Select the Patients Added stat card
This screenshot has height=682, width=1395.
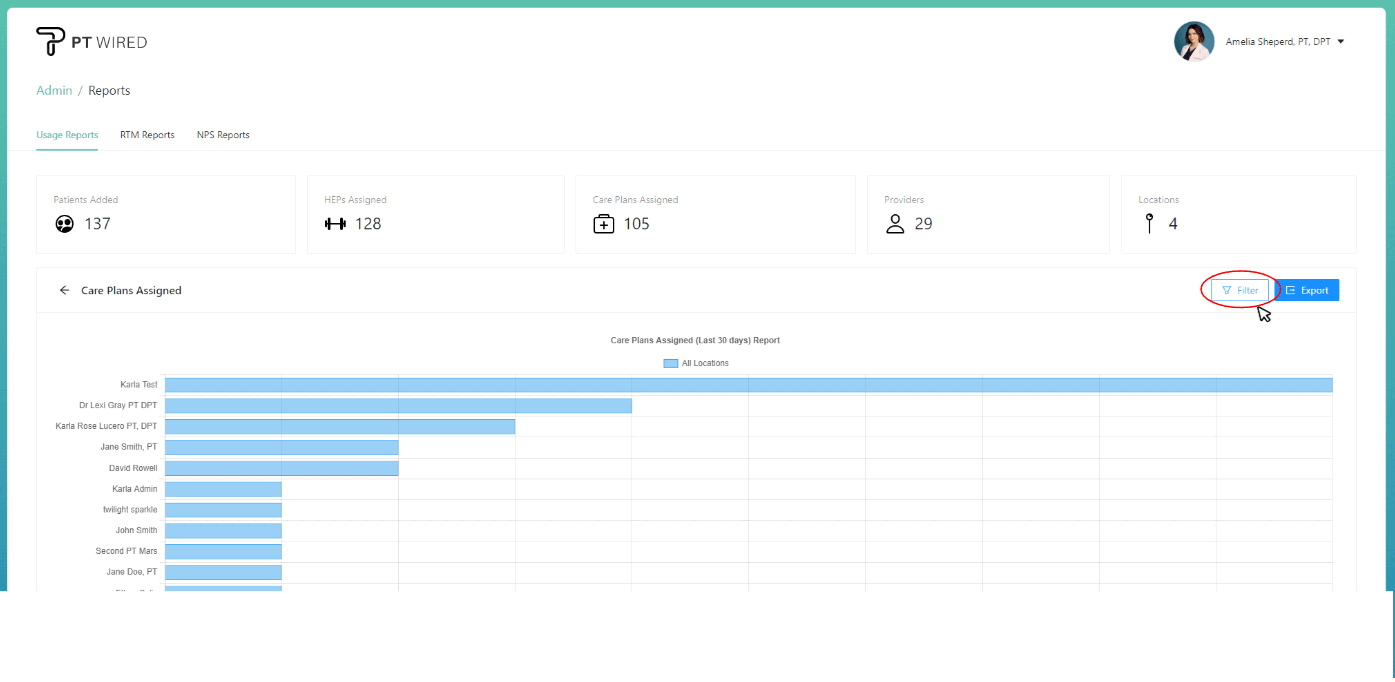click(166, 214)
